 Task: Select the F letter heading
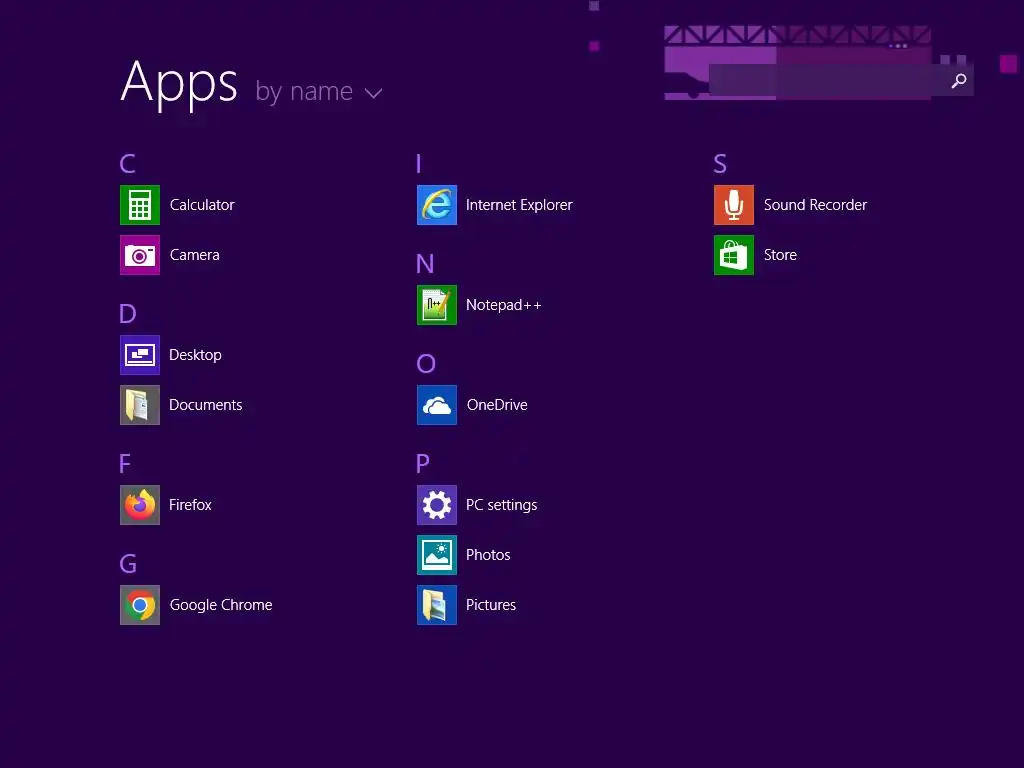click(125, 464)
